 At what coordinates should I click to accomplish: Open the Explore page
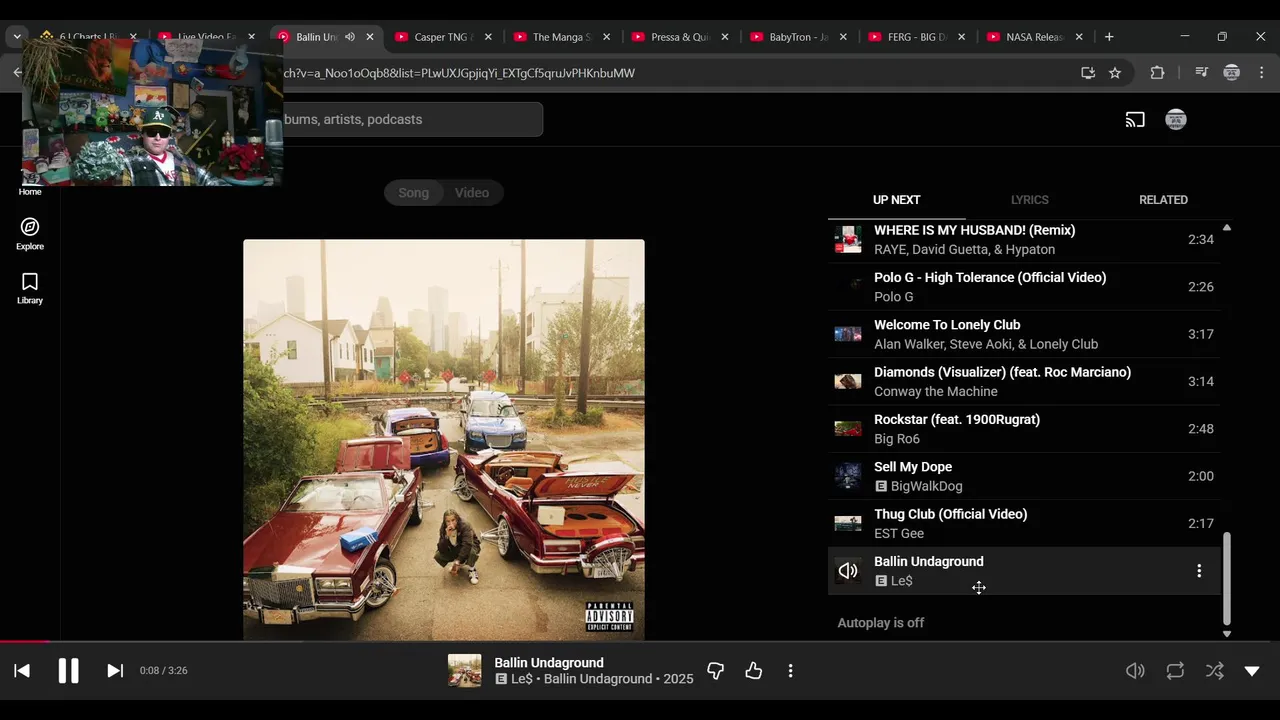(x=30, y=234)
